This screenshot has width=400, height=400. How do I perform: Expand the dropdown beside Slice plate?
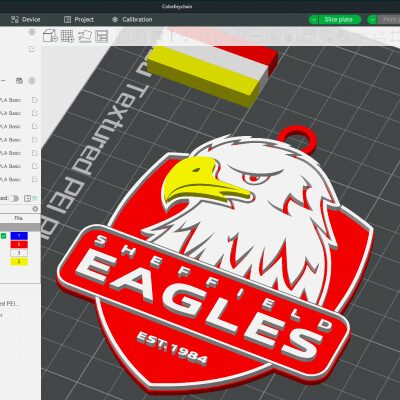click(x=314, y=20)
